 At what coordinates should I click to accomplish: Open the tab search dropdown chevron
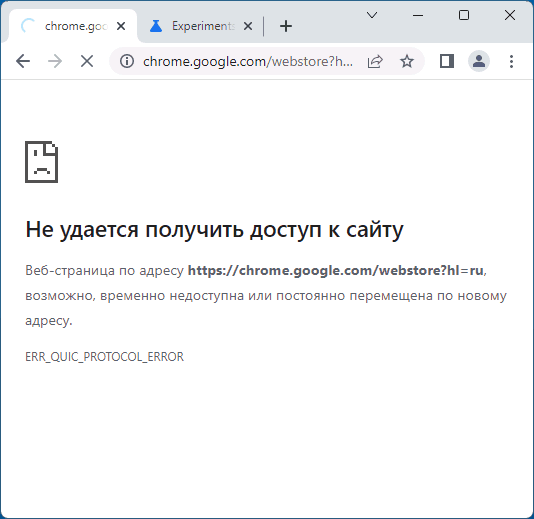(x=372, y=15)
